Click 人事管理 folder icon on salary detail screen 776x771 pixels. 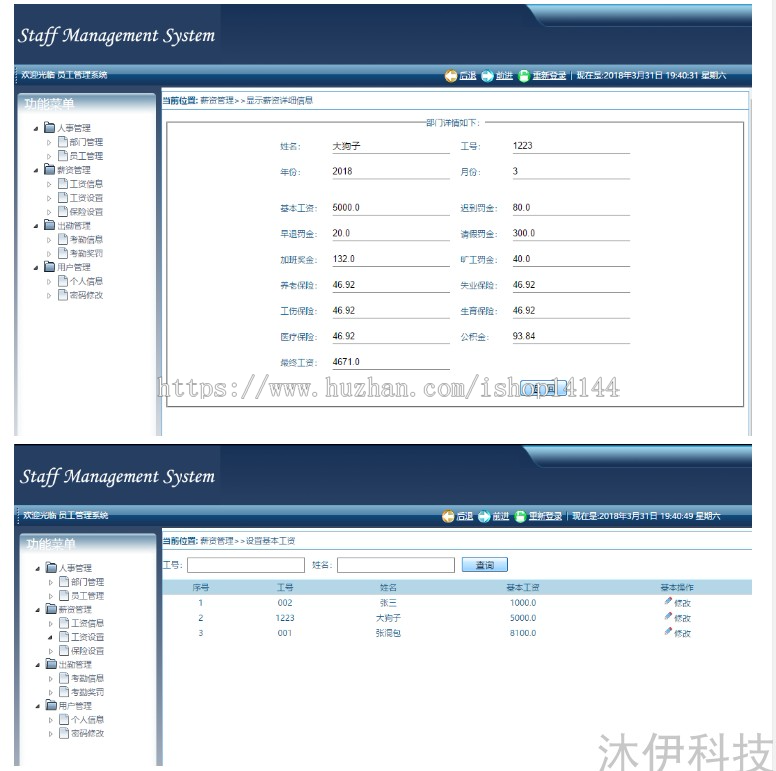pyautogui.click(x=49, y=128)
